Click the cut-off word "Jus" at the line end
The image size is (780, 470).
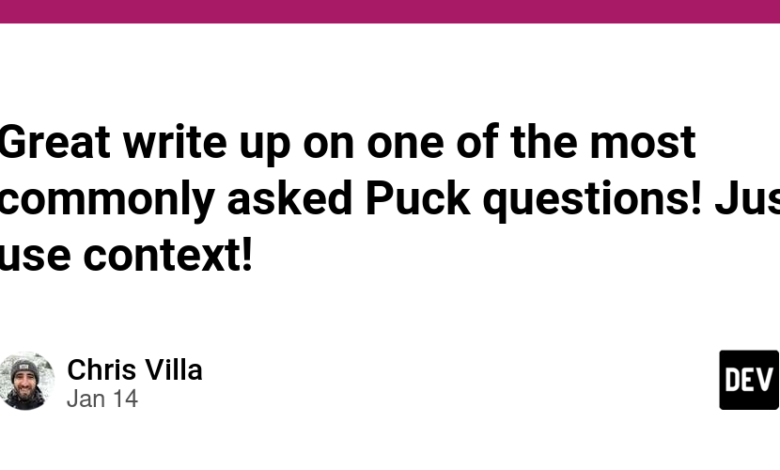point(747,199)
